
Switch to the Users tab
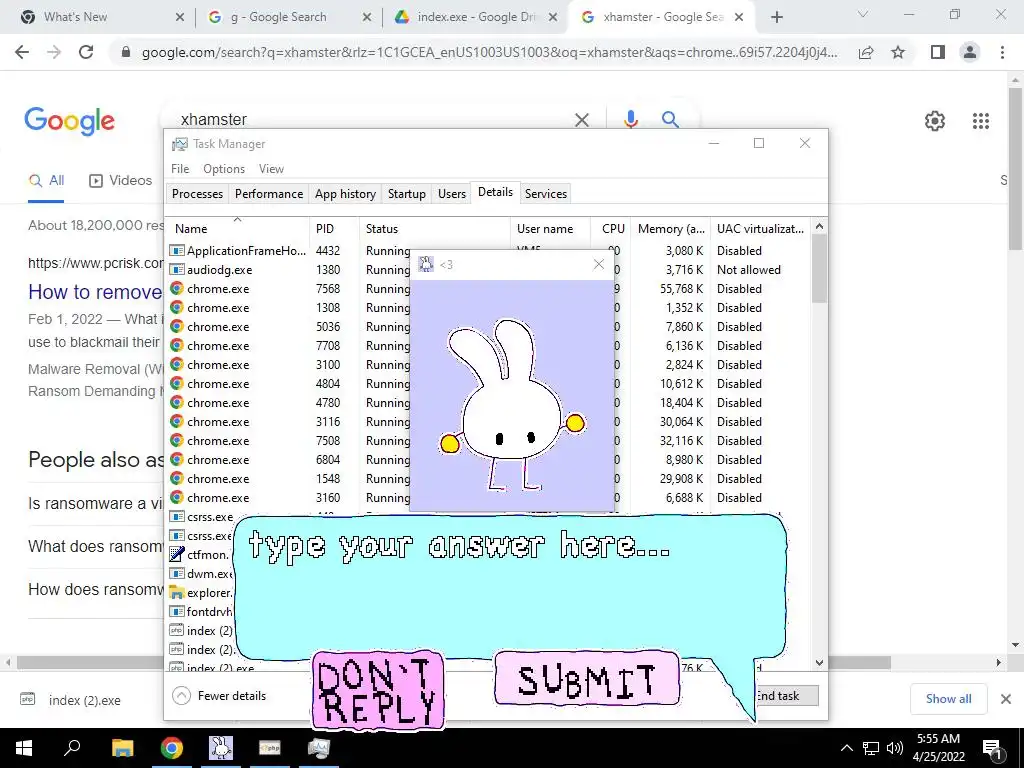[x=452, y=194]
